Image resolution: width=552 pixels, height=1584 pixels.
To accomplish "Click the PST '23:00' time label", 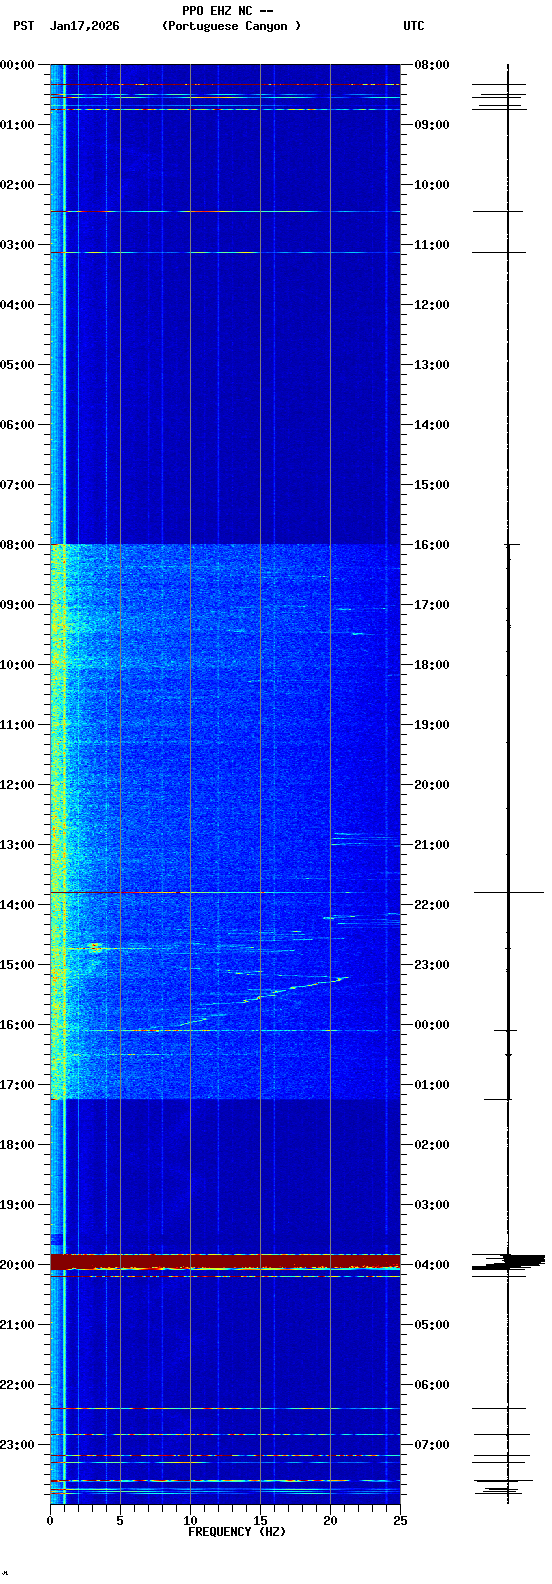I will coord(17,1445).
